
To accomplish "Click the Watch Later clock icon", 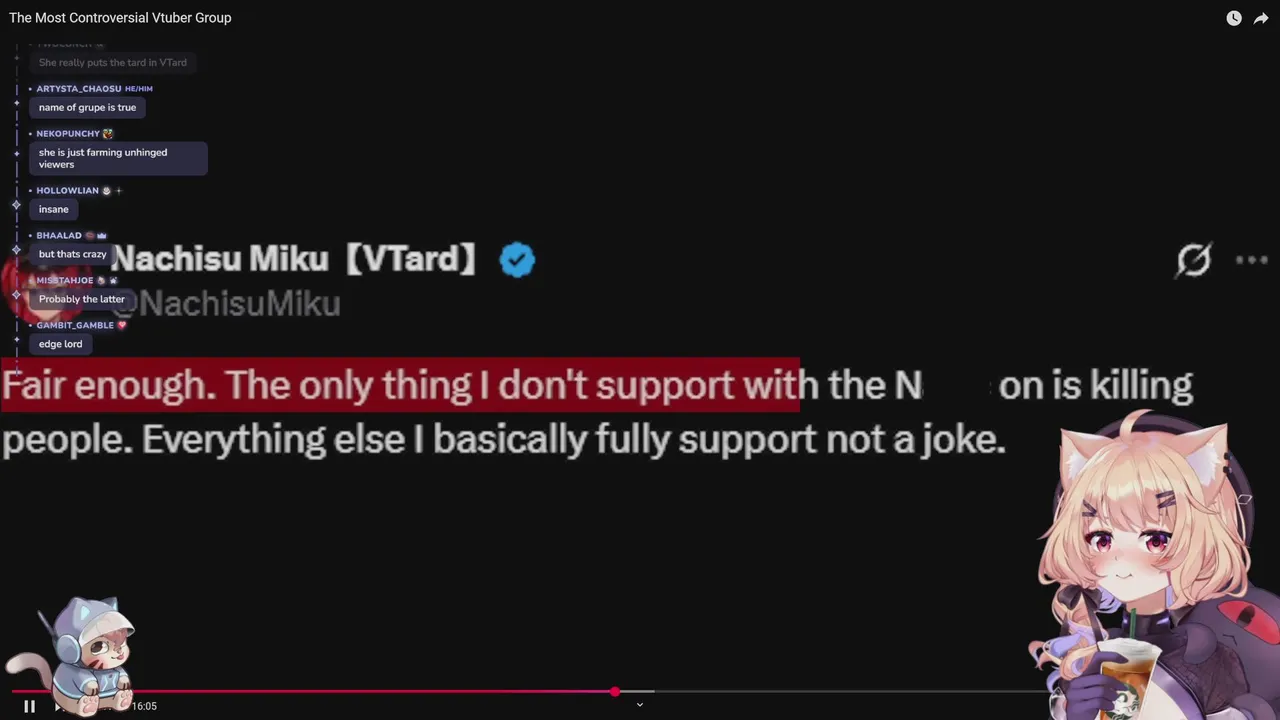I will click(x=1234, y=18).
